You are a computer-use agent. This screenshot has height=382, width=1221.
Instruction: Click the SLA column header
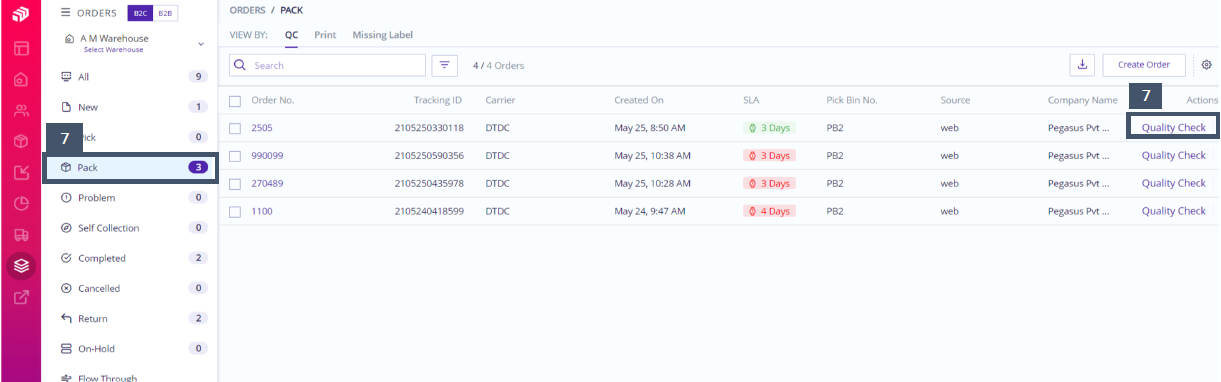[x=751, y=100]
